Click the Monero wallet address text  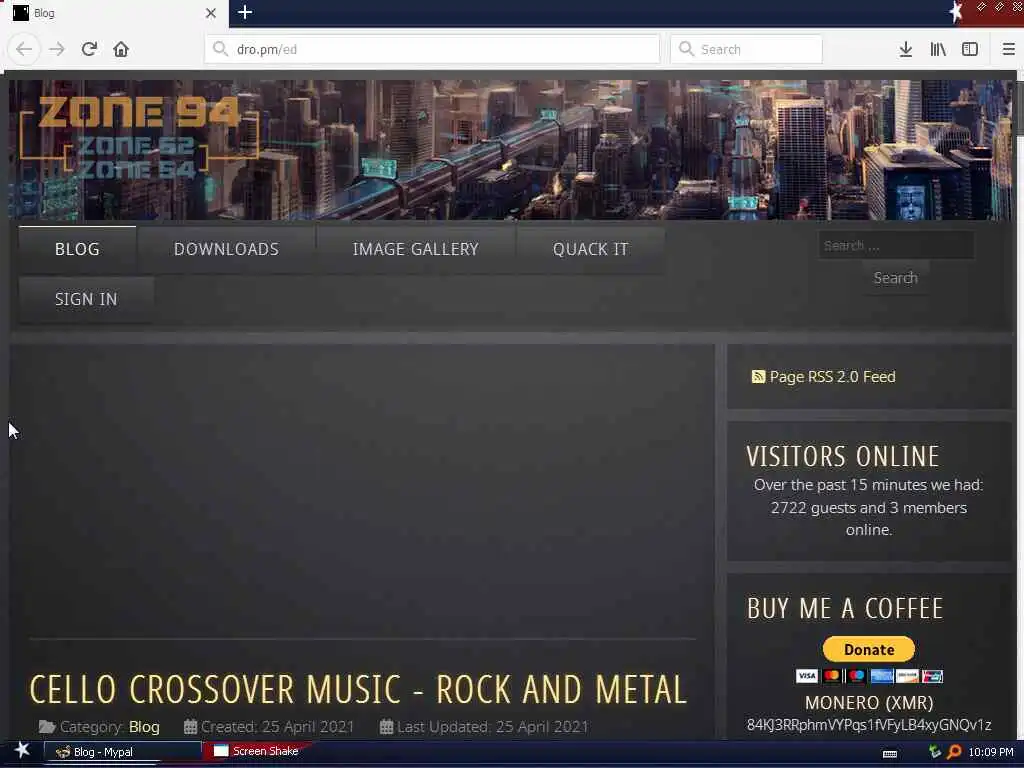click(x=869, y=725)
